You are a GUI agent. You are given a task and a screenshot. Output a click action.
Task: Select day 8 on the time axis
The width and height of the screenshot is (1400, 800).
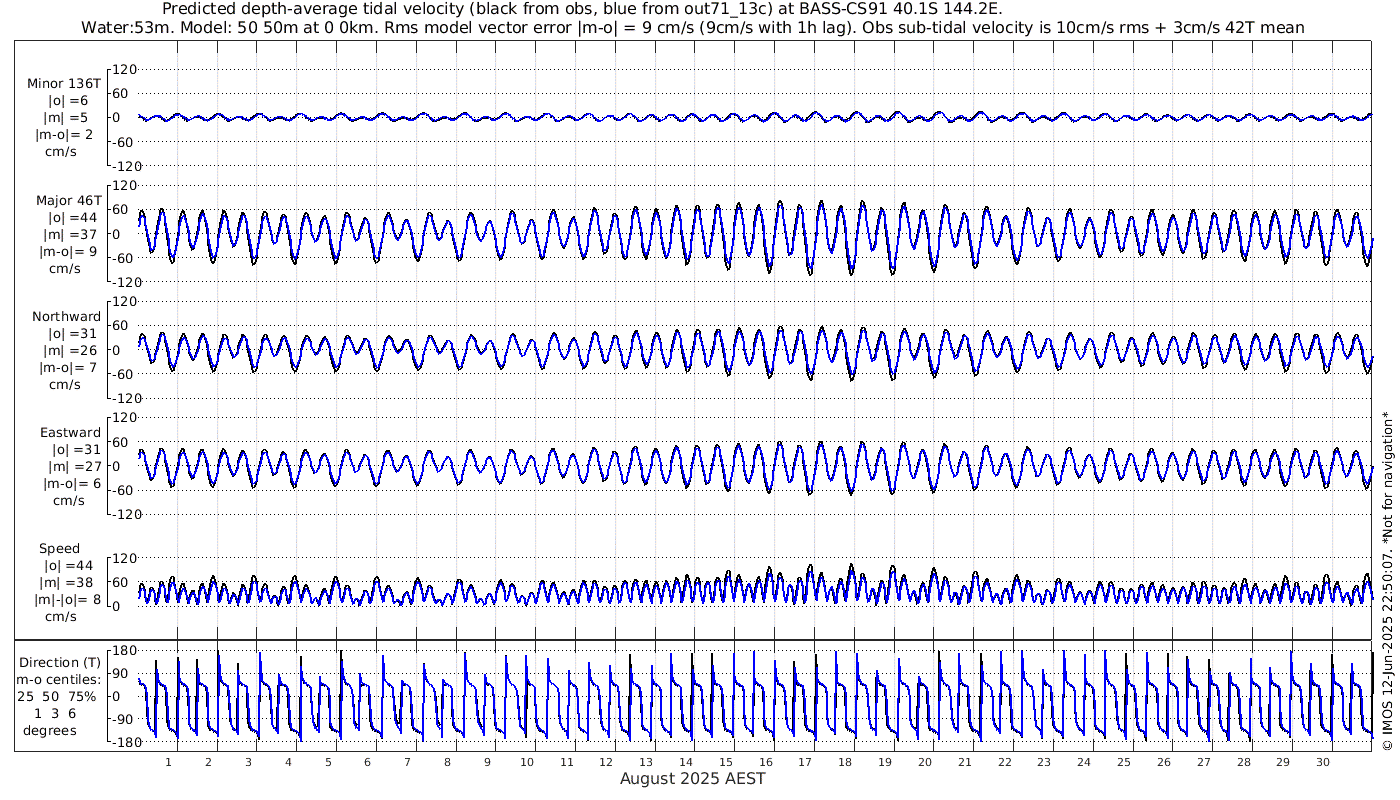click(447, 762)
